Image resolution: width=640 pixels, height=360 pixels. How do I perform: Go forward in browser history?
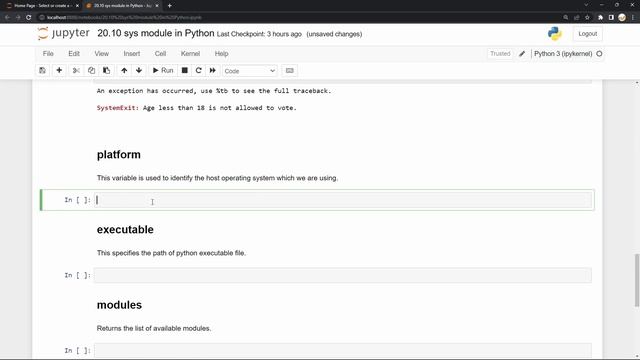[18, 18]
